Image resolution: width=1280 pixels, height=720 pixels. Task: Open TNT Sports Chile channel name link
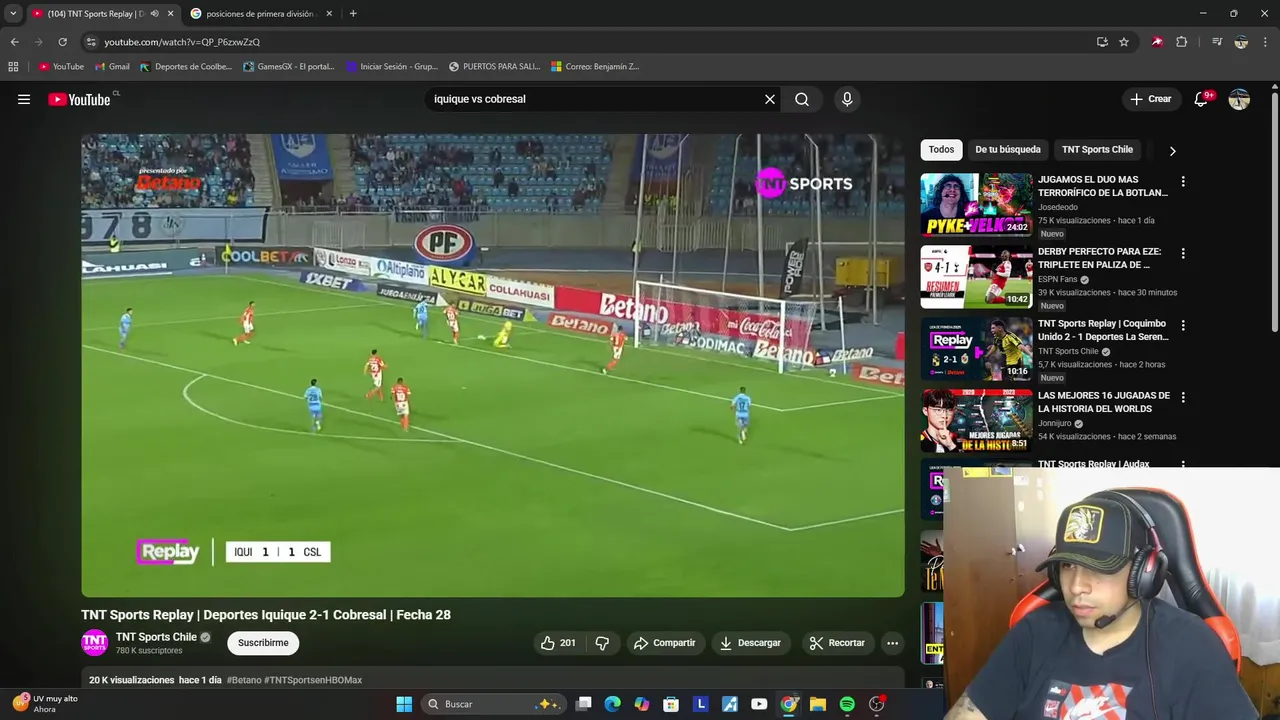156,637
